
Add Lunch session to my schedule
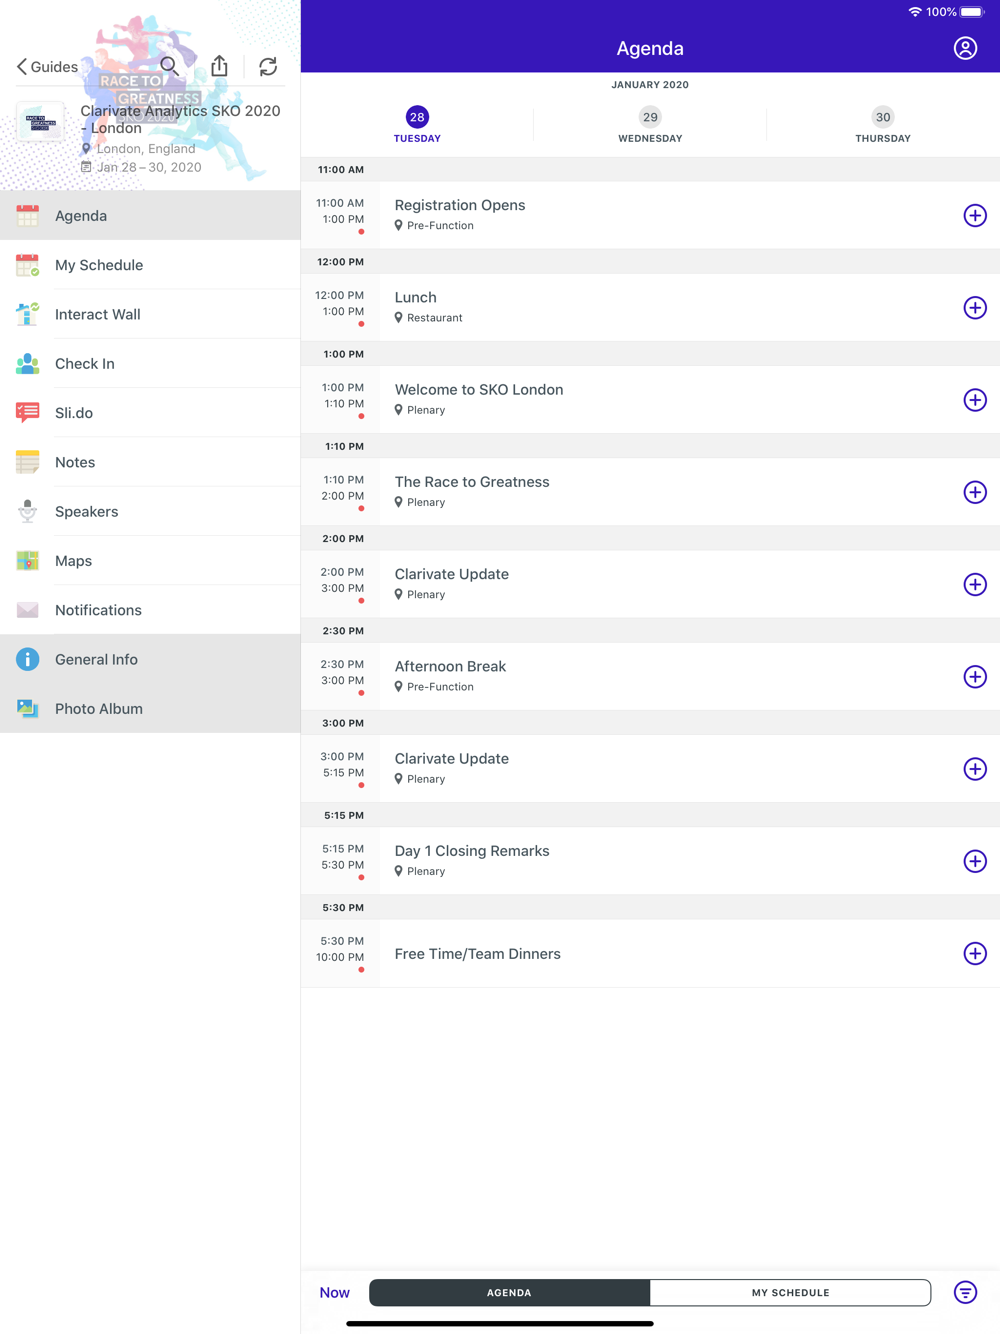[975, 307]
